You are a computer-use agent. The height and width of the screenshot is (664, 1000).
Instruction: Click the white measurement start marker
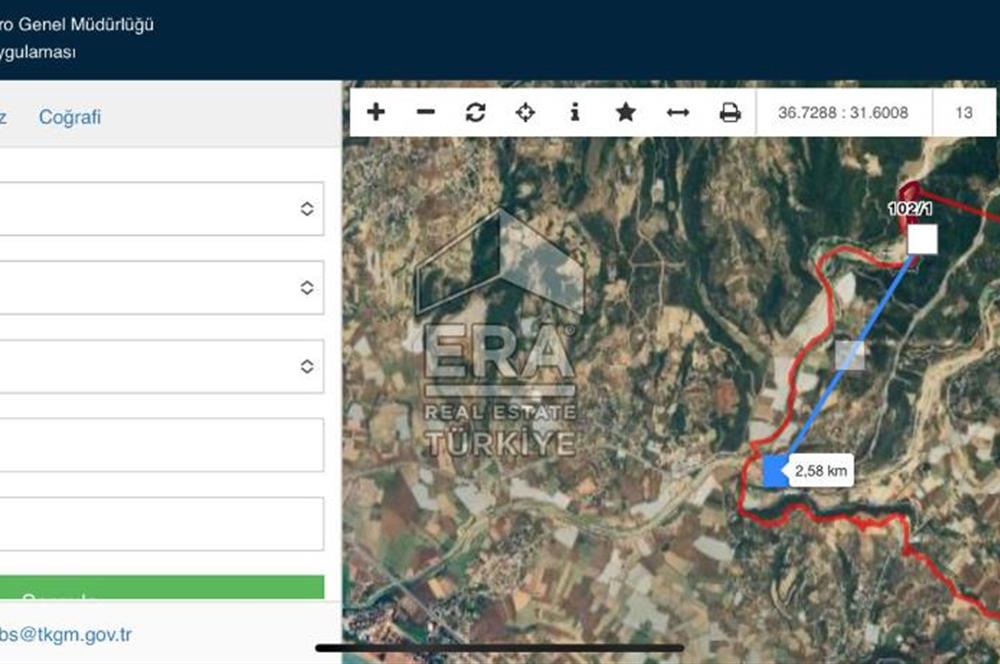coord(922,239)
